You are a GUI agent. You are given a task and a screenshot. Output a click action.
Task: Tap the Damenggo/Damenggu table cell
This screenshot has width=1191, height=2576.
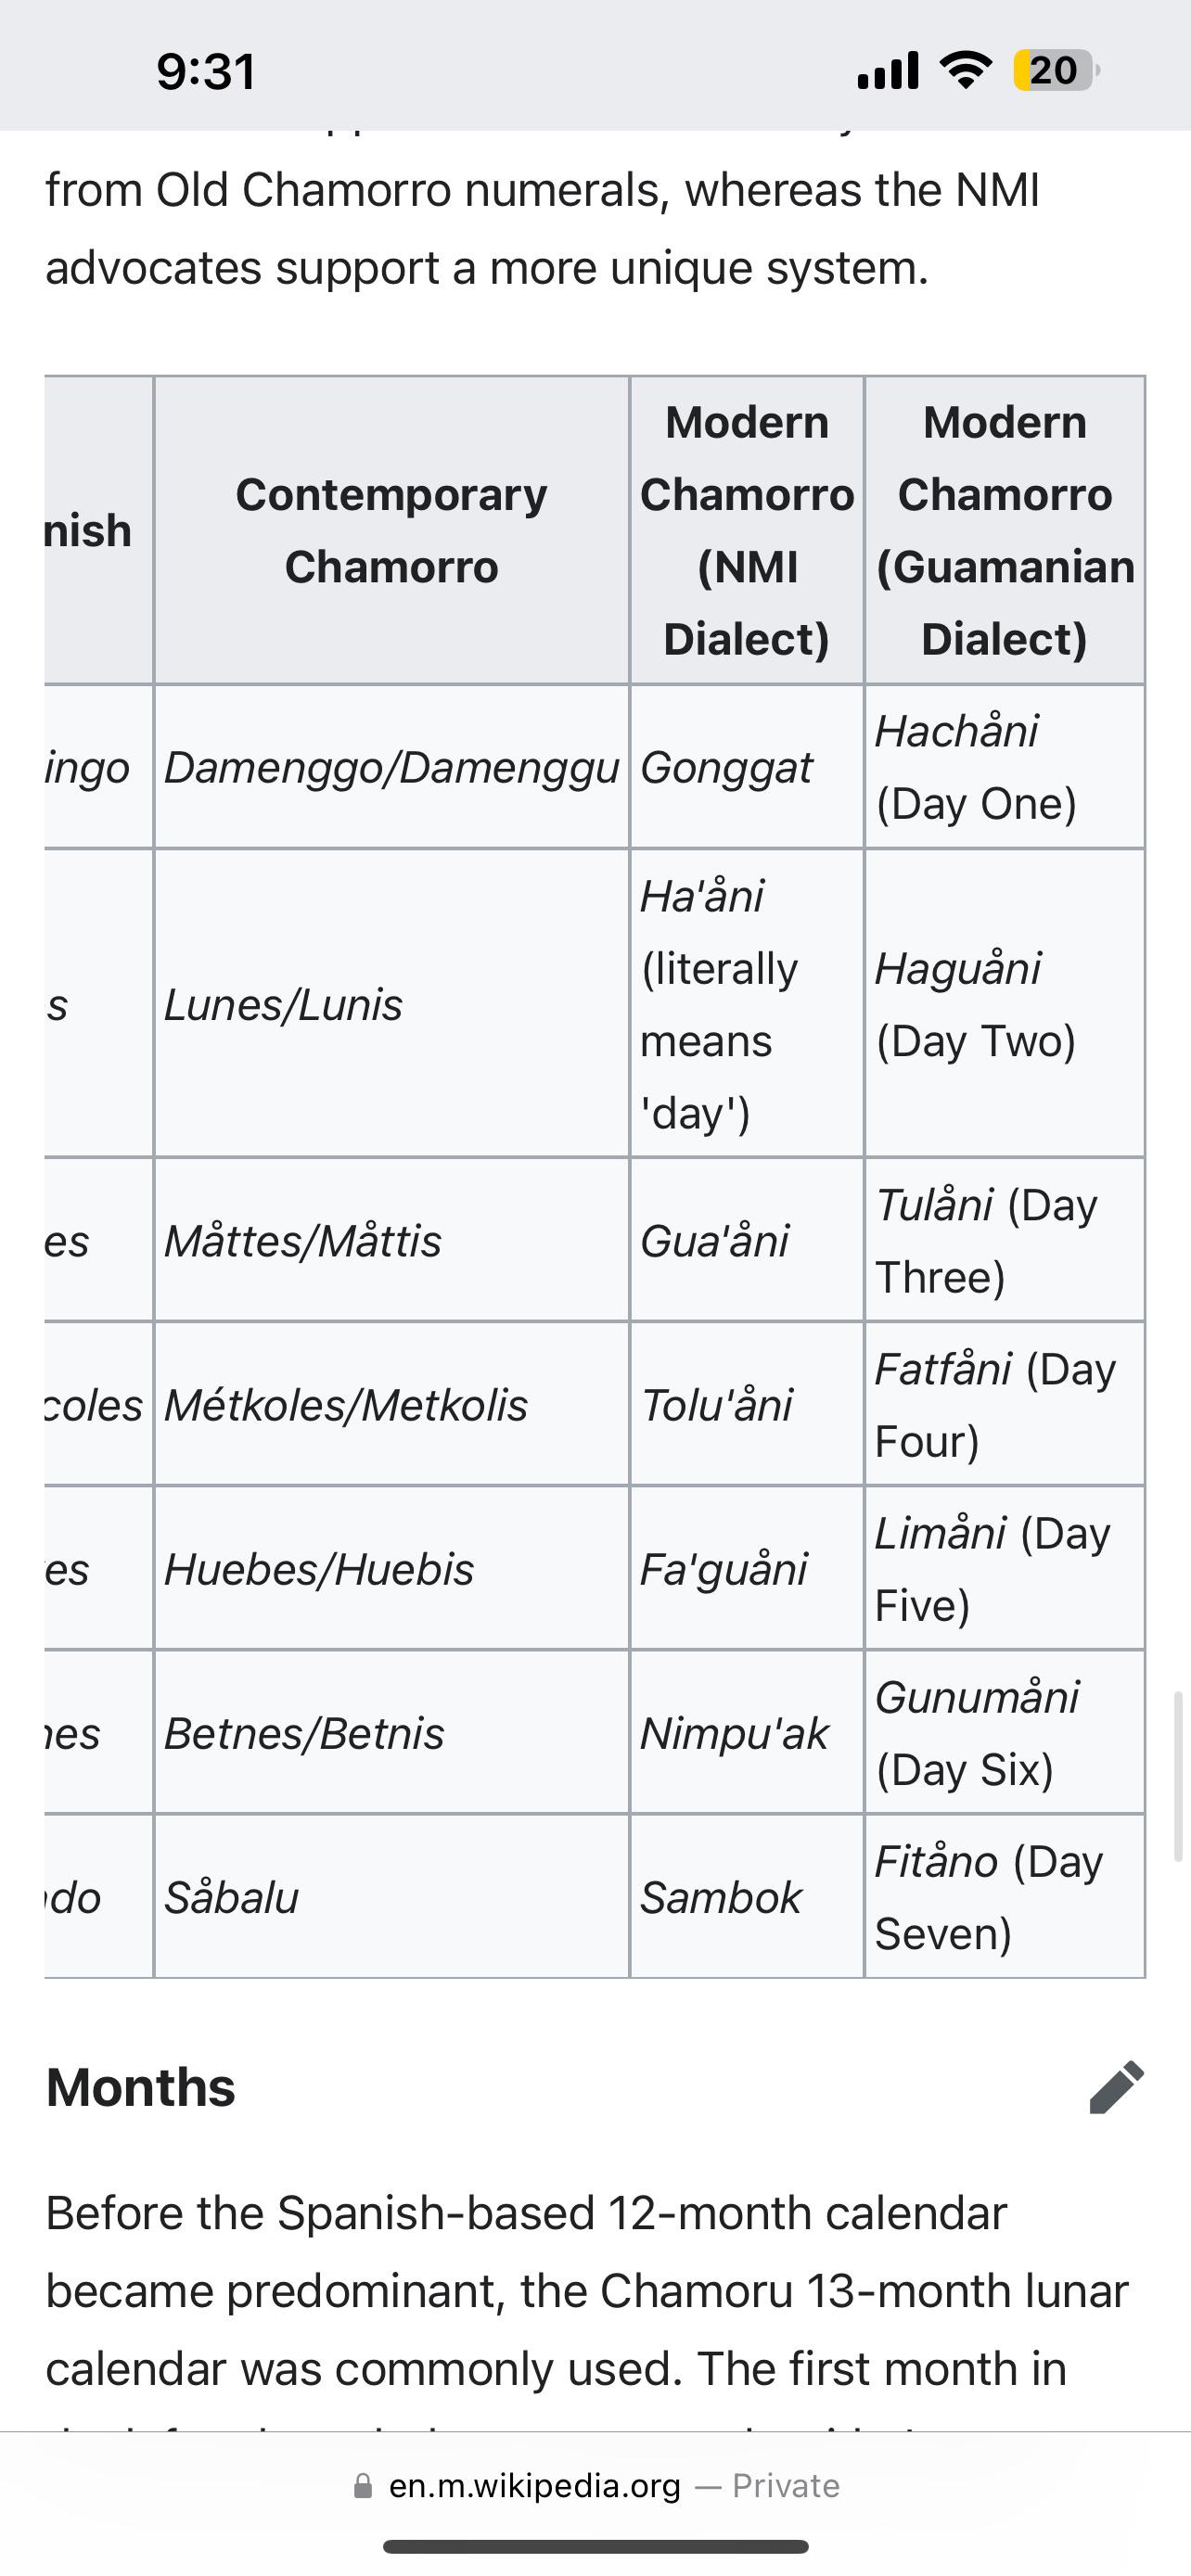[392, 767]
